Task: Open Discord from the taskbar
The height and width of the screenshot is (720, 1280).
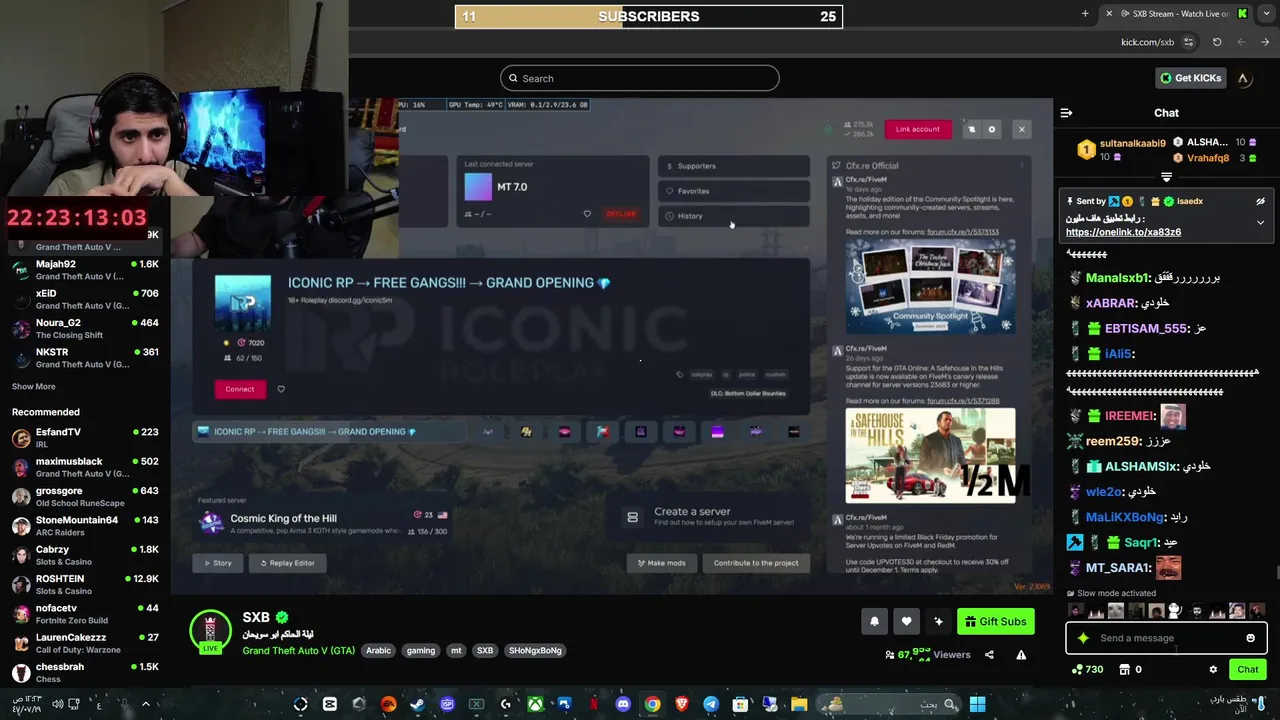Action: (x=623, y=704)
